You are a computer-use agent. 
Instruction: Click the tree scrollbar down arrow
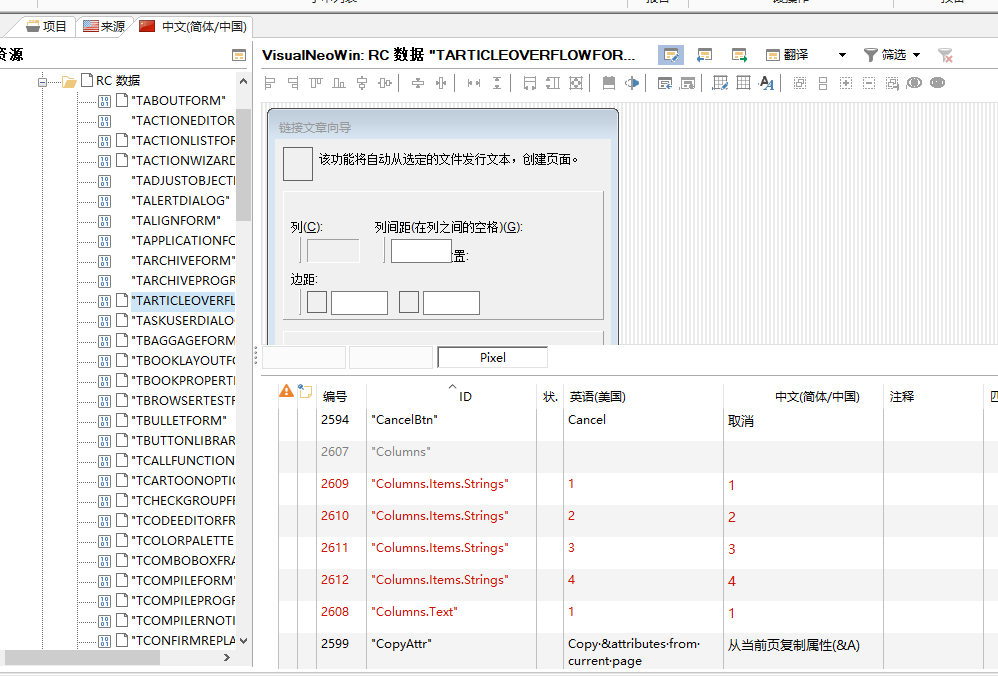coord(243,641)
